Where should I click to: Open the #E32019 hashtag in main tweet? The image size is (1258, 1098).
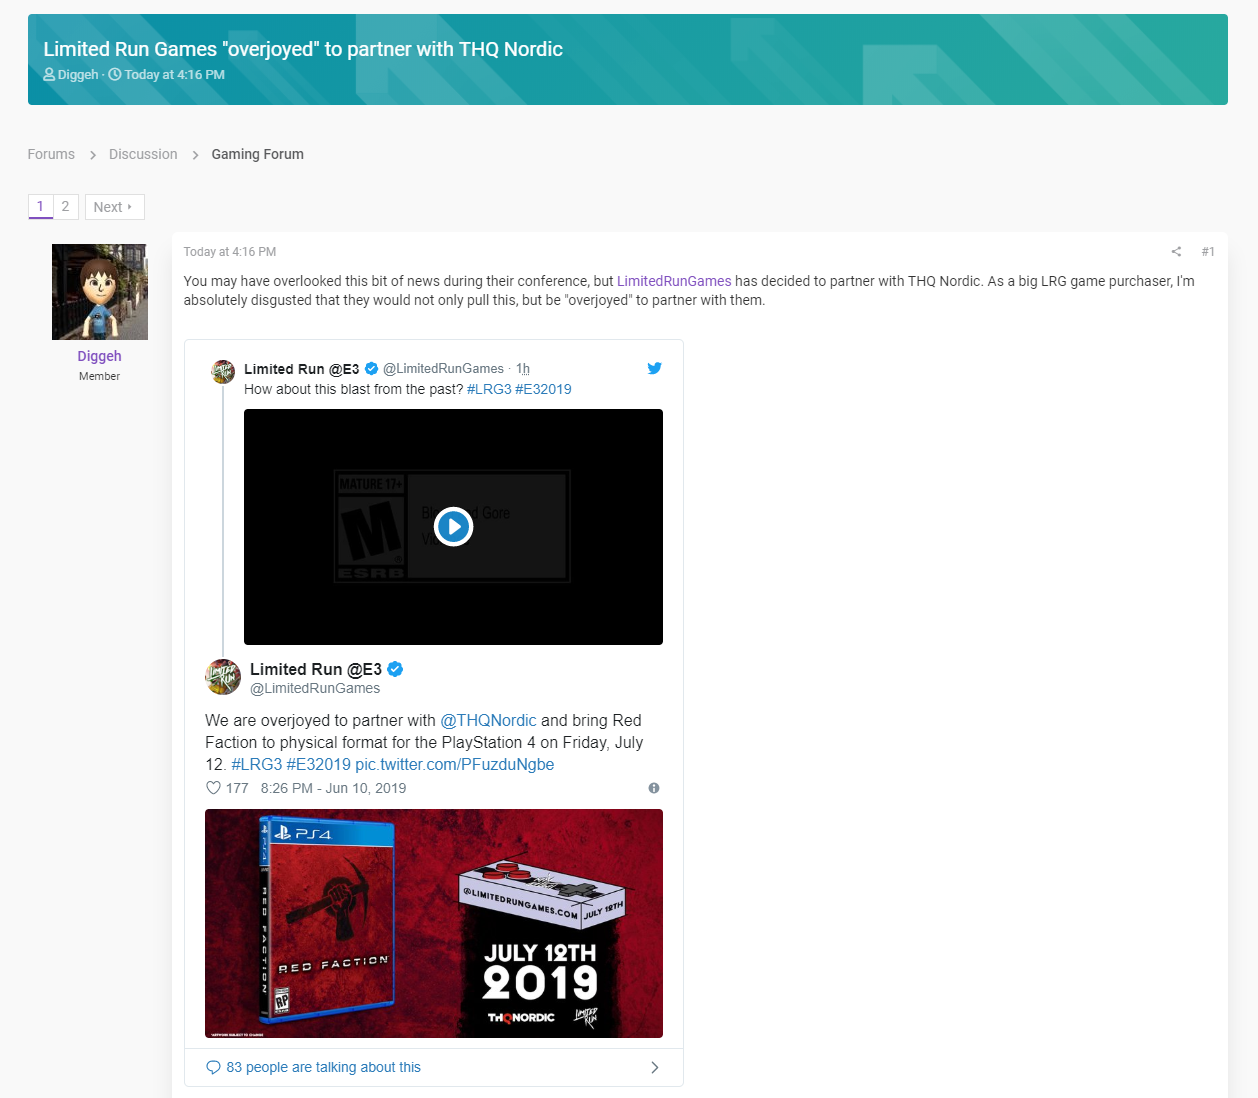click(x=318, y=764)
